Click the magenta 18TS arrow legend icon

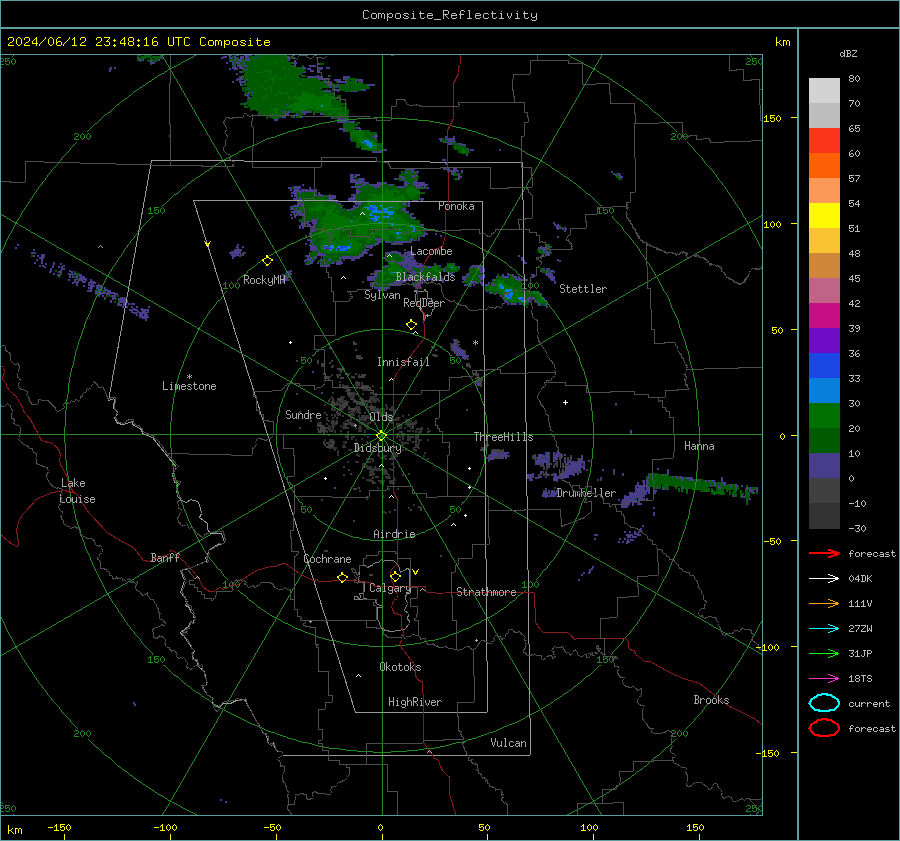coord(824,679)
